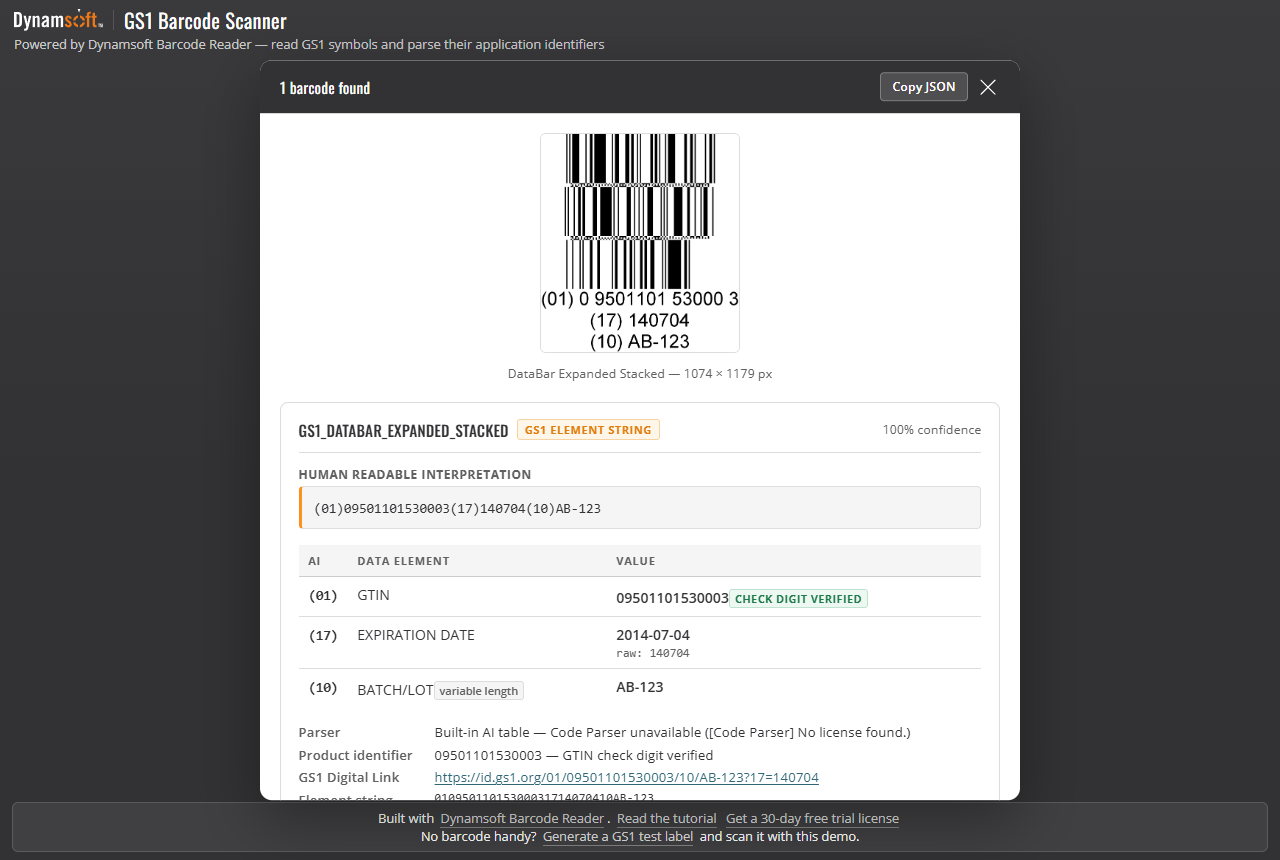Click the 100% confidence text

[932, 430]
